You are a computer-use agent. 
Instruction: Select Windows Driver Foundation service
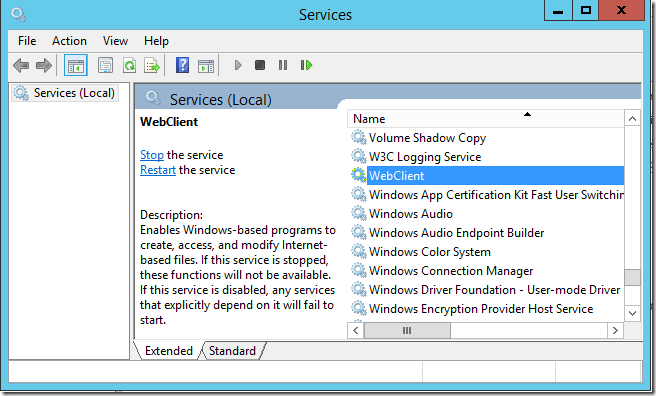coord(496,290)
